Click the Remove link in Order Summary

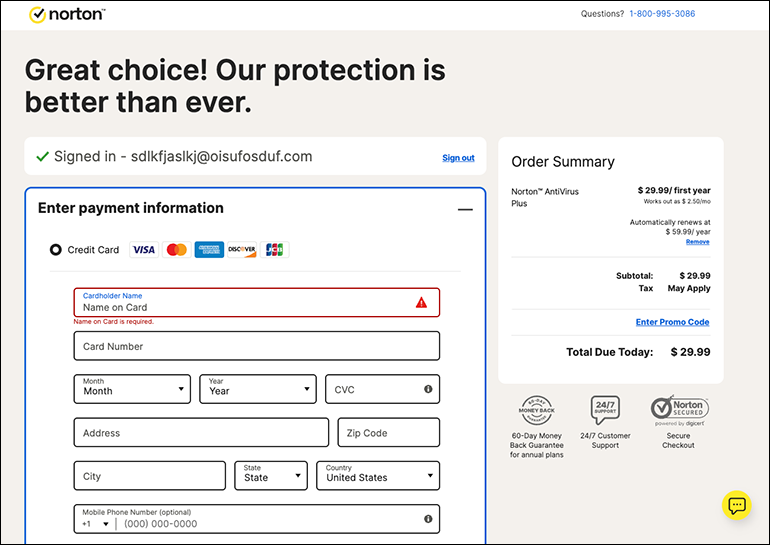[698, 242]
